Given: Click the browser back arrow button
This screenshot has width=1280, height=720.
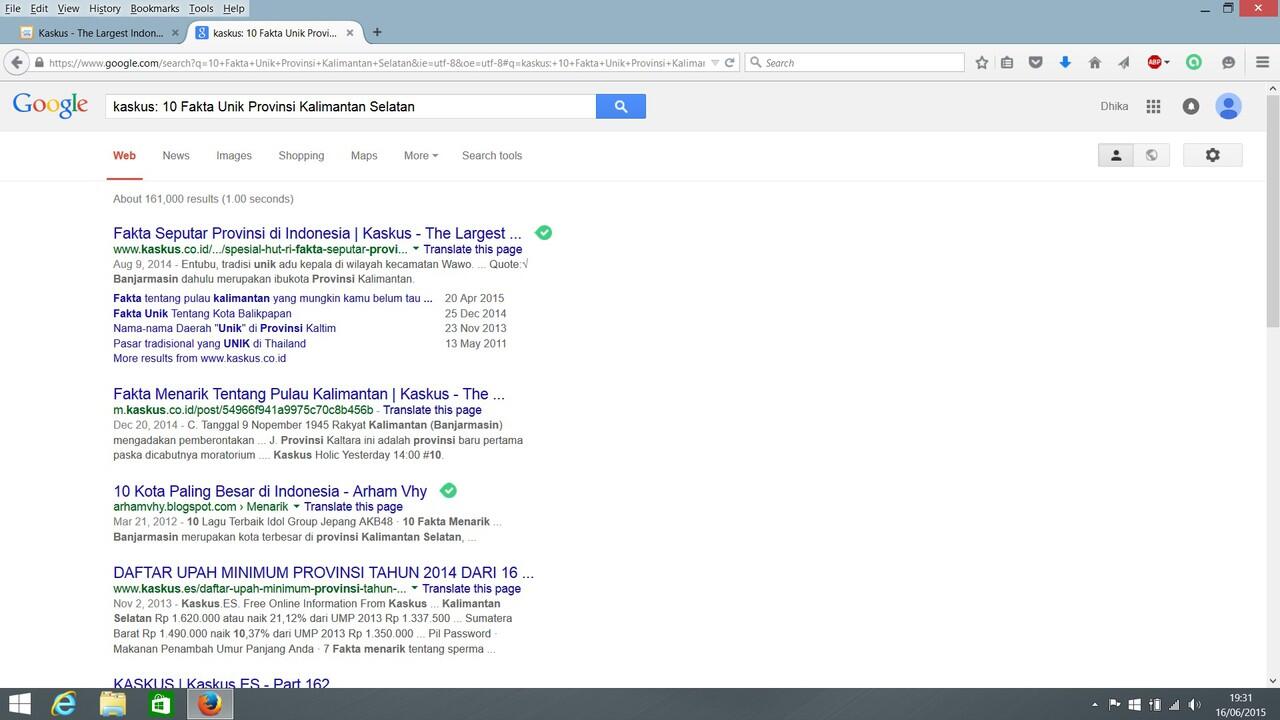Looking at the screenshot, I should [x=16, y=62].
